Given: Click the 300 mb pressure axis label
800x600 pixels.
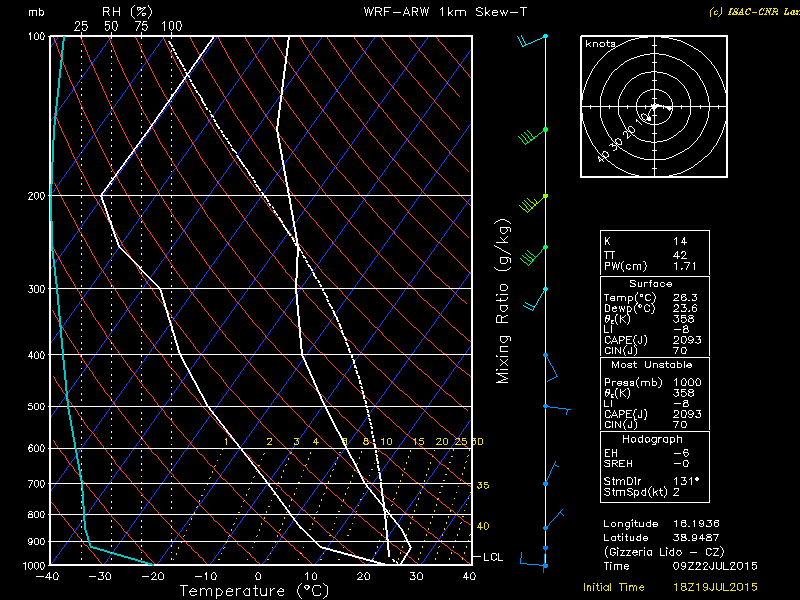Looking at the screenshot, I should pos(36,289).
